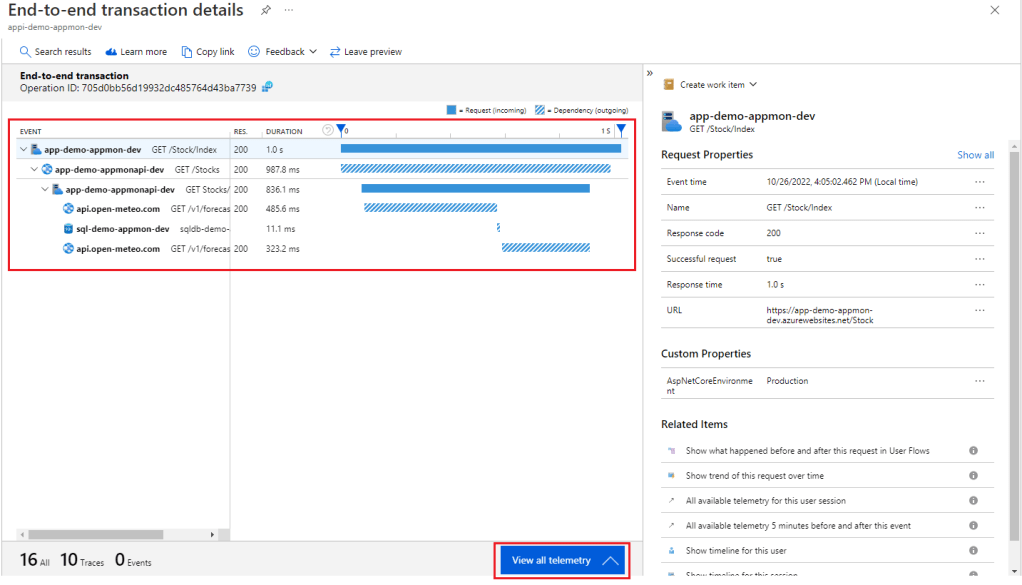This screenshot has height=585, width=1022.
Task: Click the View all telemetry button
Action: click(x=564, y=561)
